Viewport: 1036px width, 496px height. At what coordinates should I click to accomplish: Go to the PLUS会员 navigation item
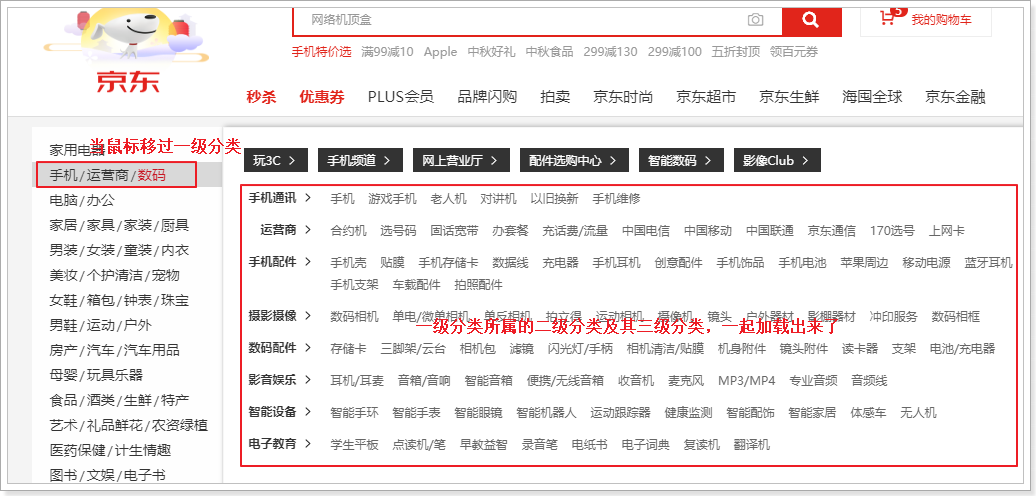coord(400,97)
